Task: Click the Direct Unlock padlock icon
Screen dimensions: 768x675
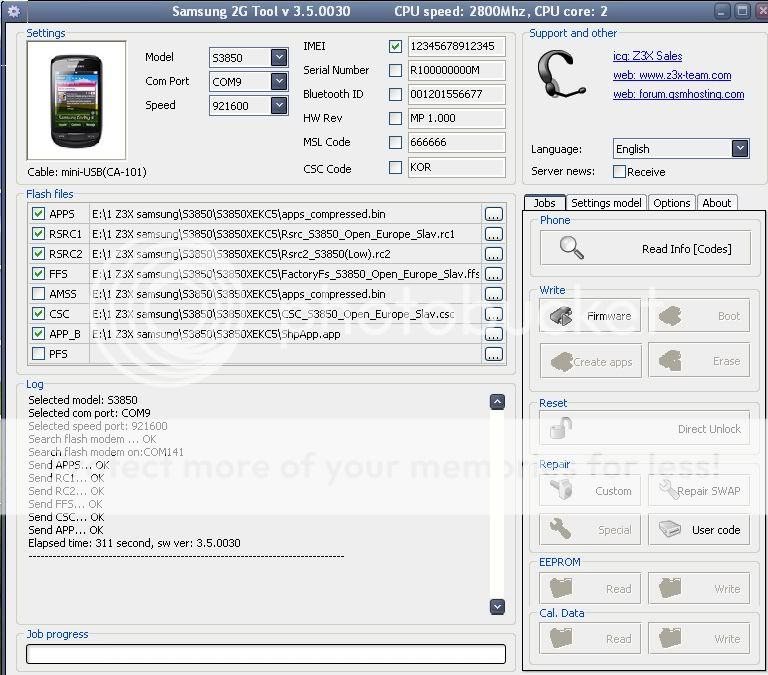Action: coord(561,428)
